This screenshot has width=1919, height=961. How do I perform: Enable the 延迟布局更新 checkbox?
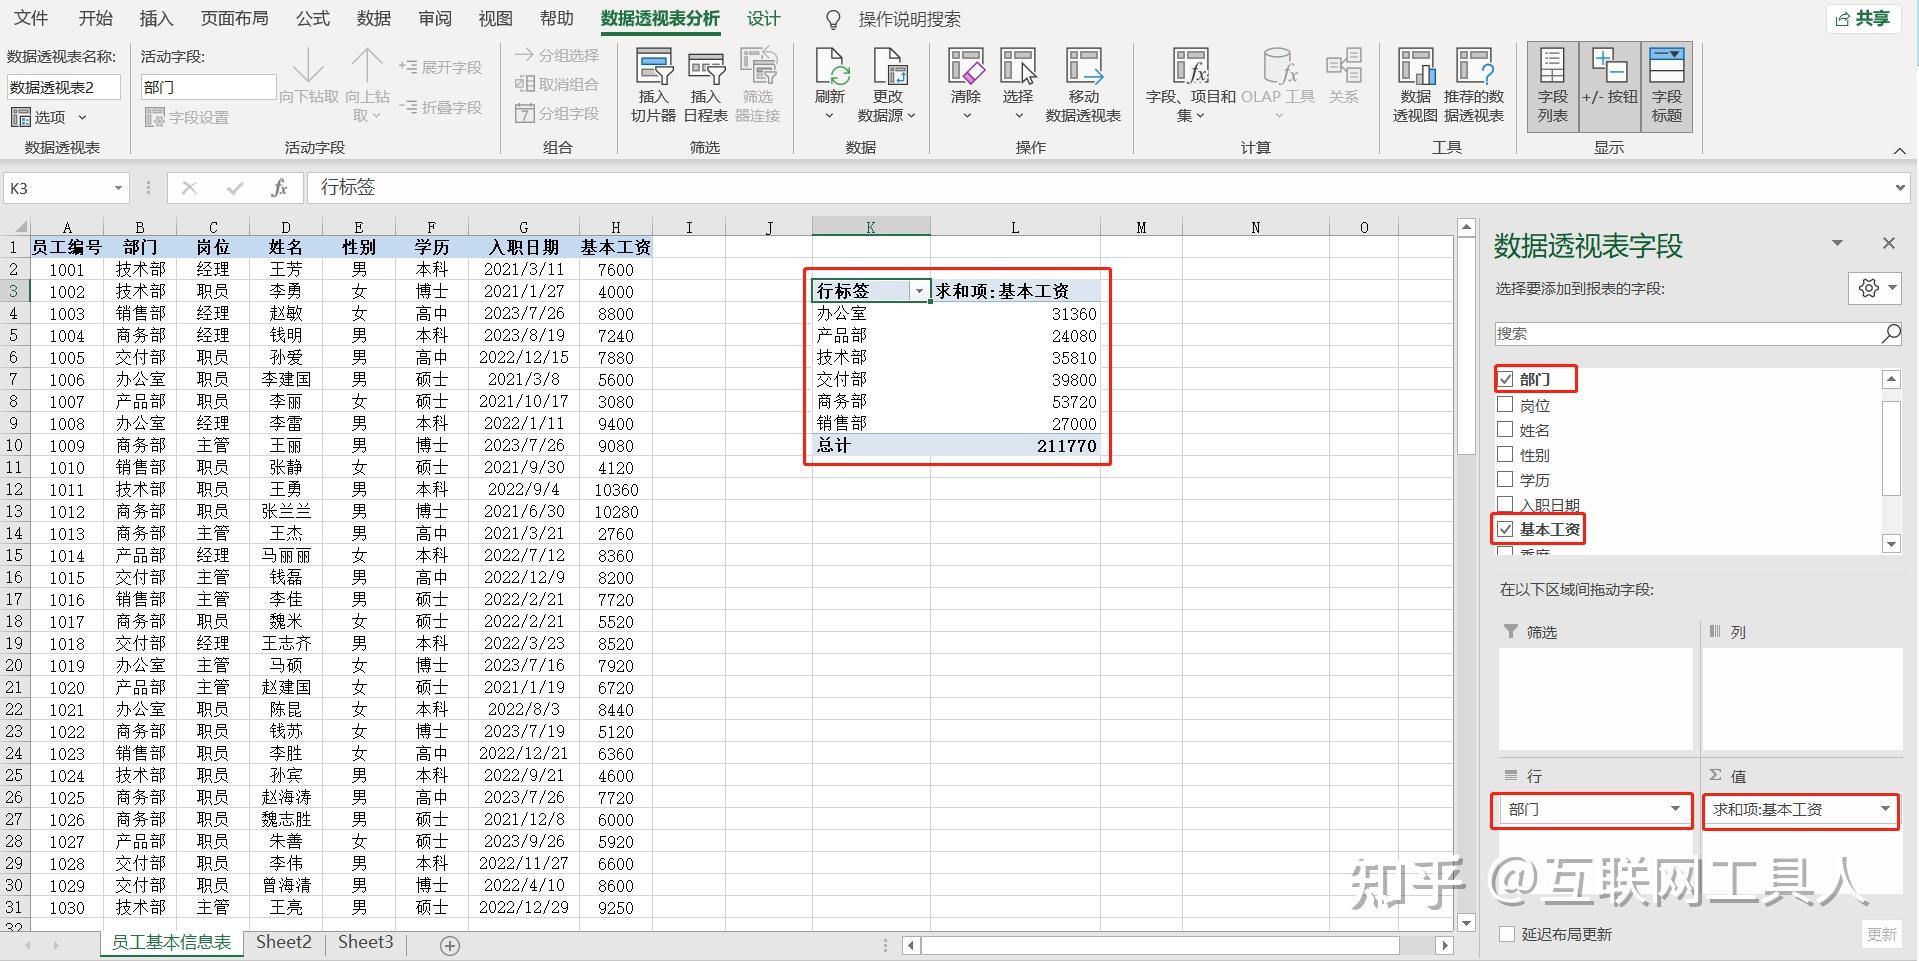pos(1506,933)
